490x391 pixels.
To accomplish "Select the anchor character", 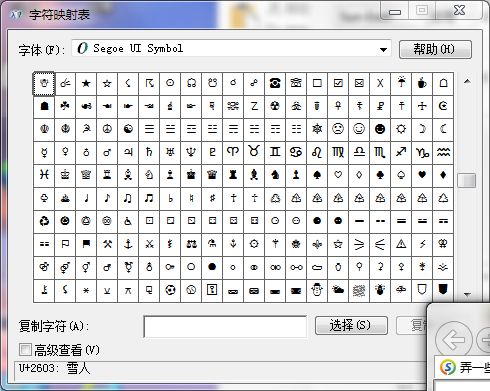I will [x=128, y=244].
